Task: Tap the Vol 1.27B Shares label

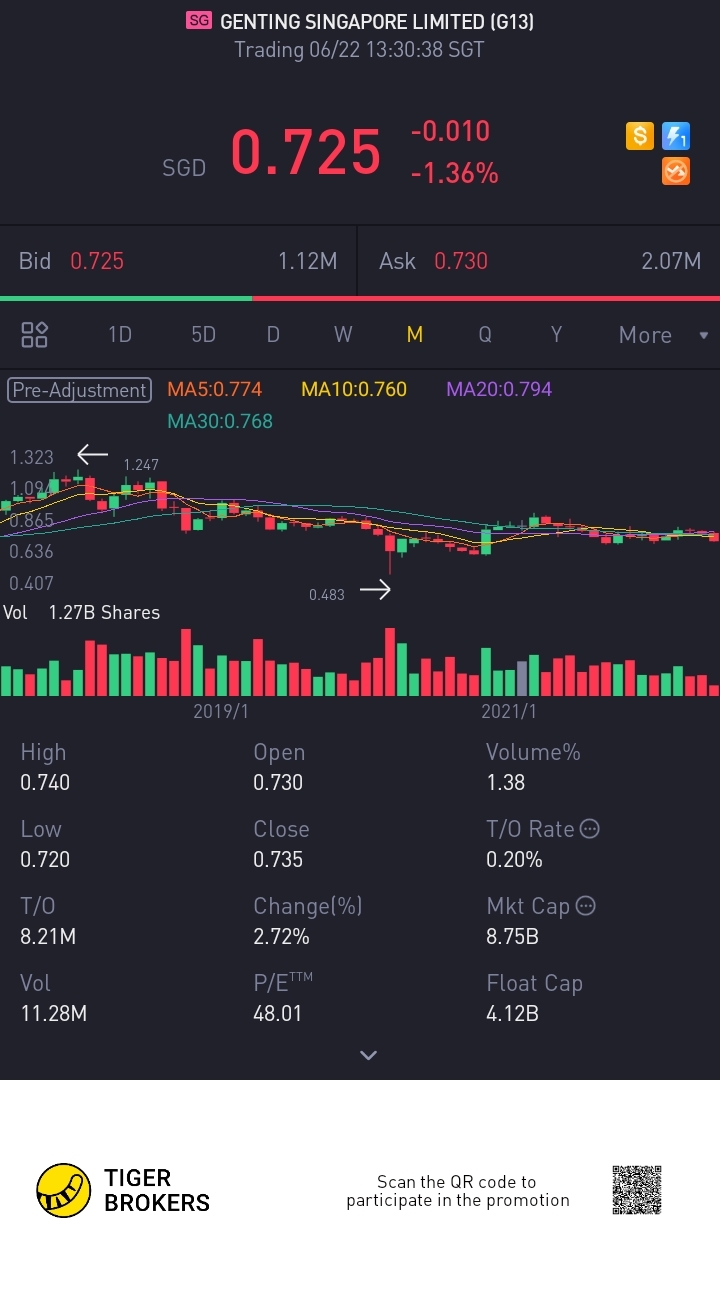Action: pos(81,613)
